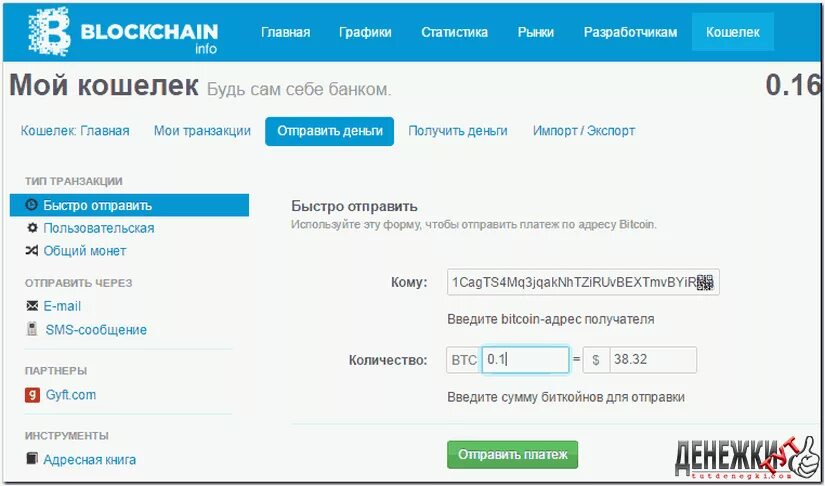Click the QR code scanner icon in address field

point(705,282)
